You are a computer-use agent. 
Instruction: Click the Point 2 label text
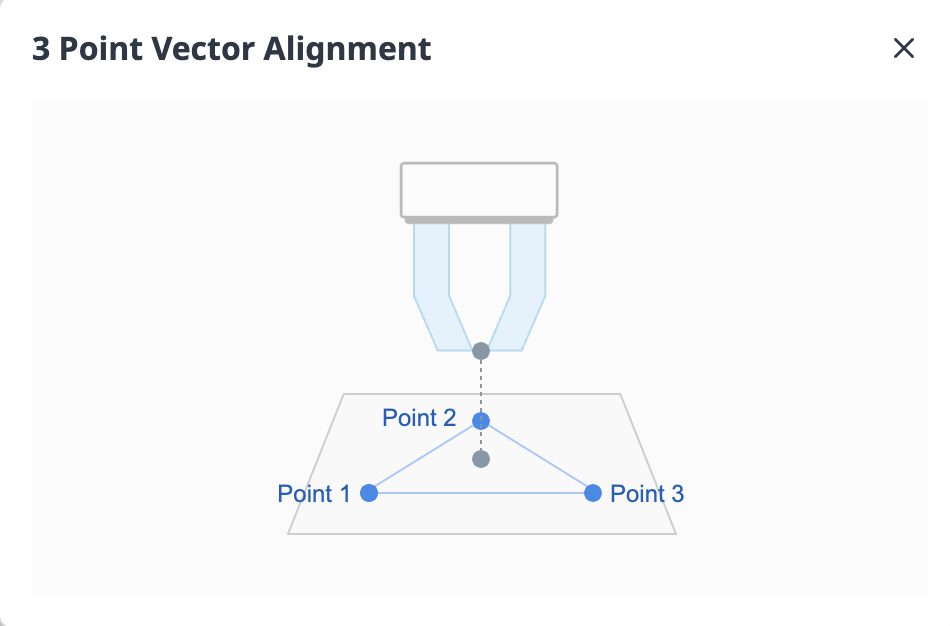point(419,418)
